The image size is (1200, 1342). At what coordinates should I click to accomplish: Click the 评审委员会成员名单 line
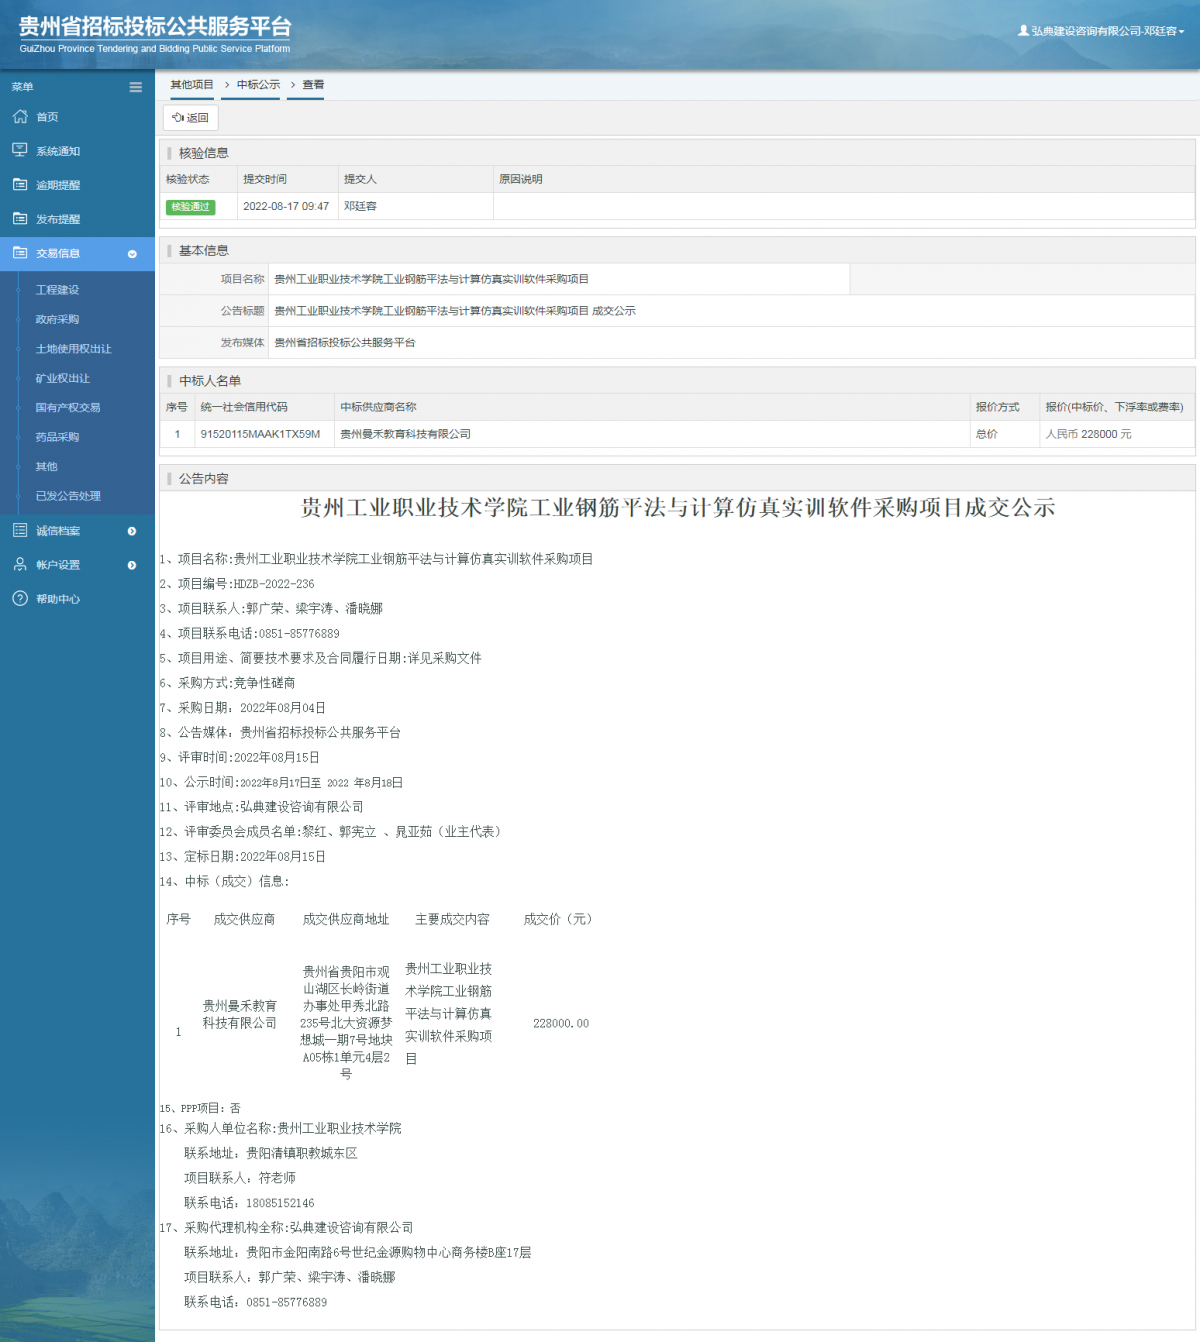[333, 832]
